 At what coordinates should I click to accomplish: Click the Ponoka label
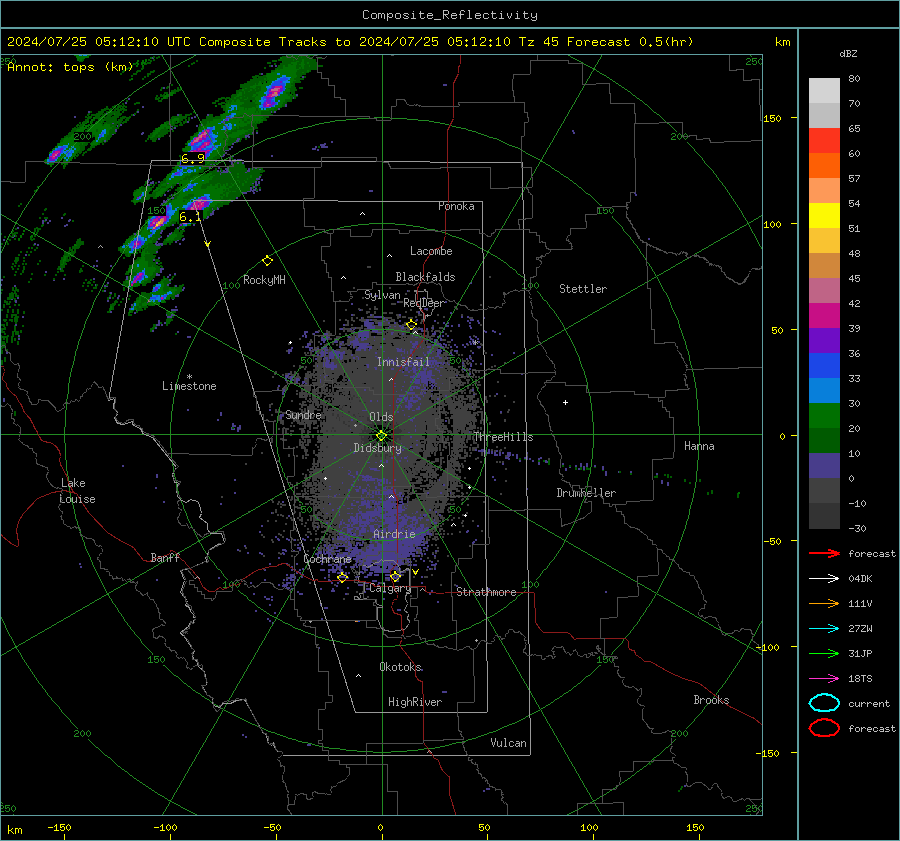tap(456, 206)
